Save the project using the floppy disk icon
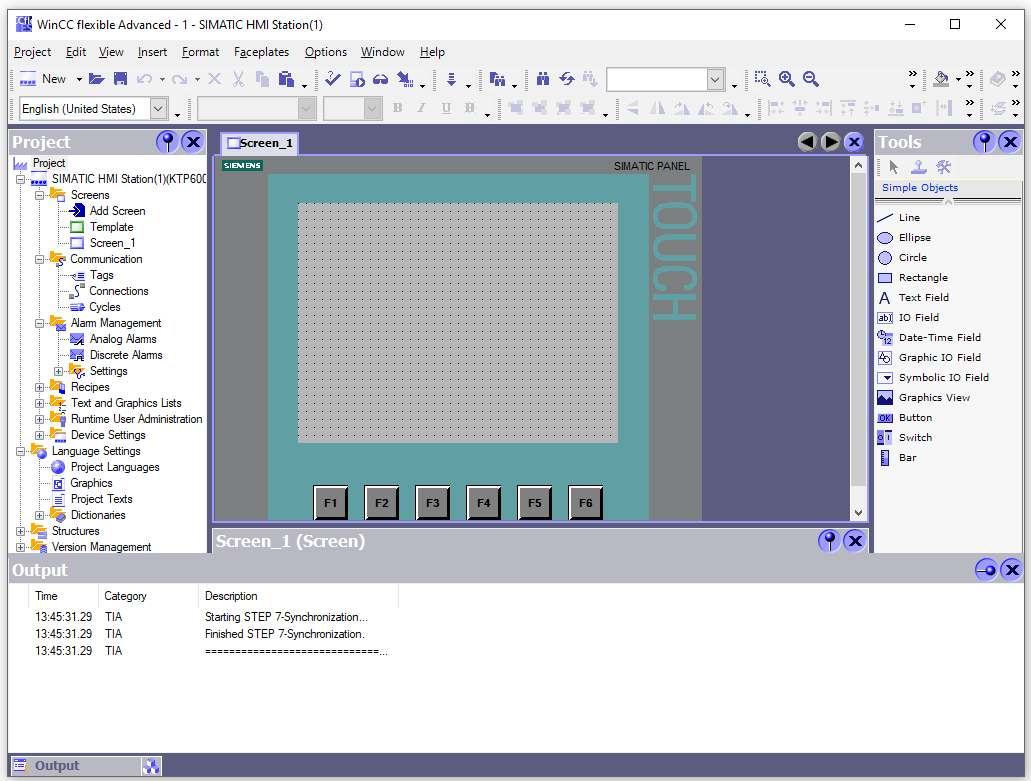The image size is (1031, 781). pyautogui.click(x=120, y=79)
